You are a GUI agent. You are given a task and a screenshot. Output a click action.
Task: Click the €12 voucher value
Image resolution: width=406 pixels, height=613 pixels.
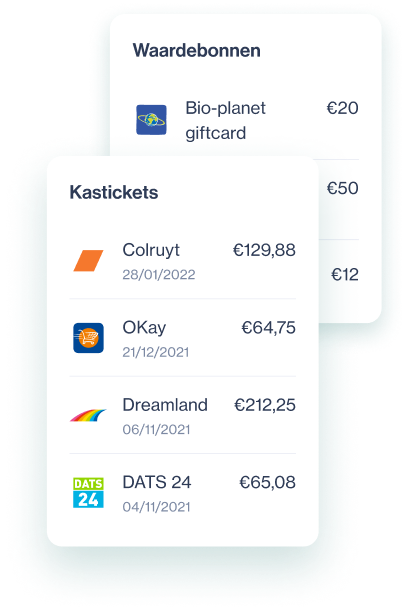[x=345, y=274]
